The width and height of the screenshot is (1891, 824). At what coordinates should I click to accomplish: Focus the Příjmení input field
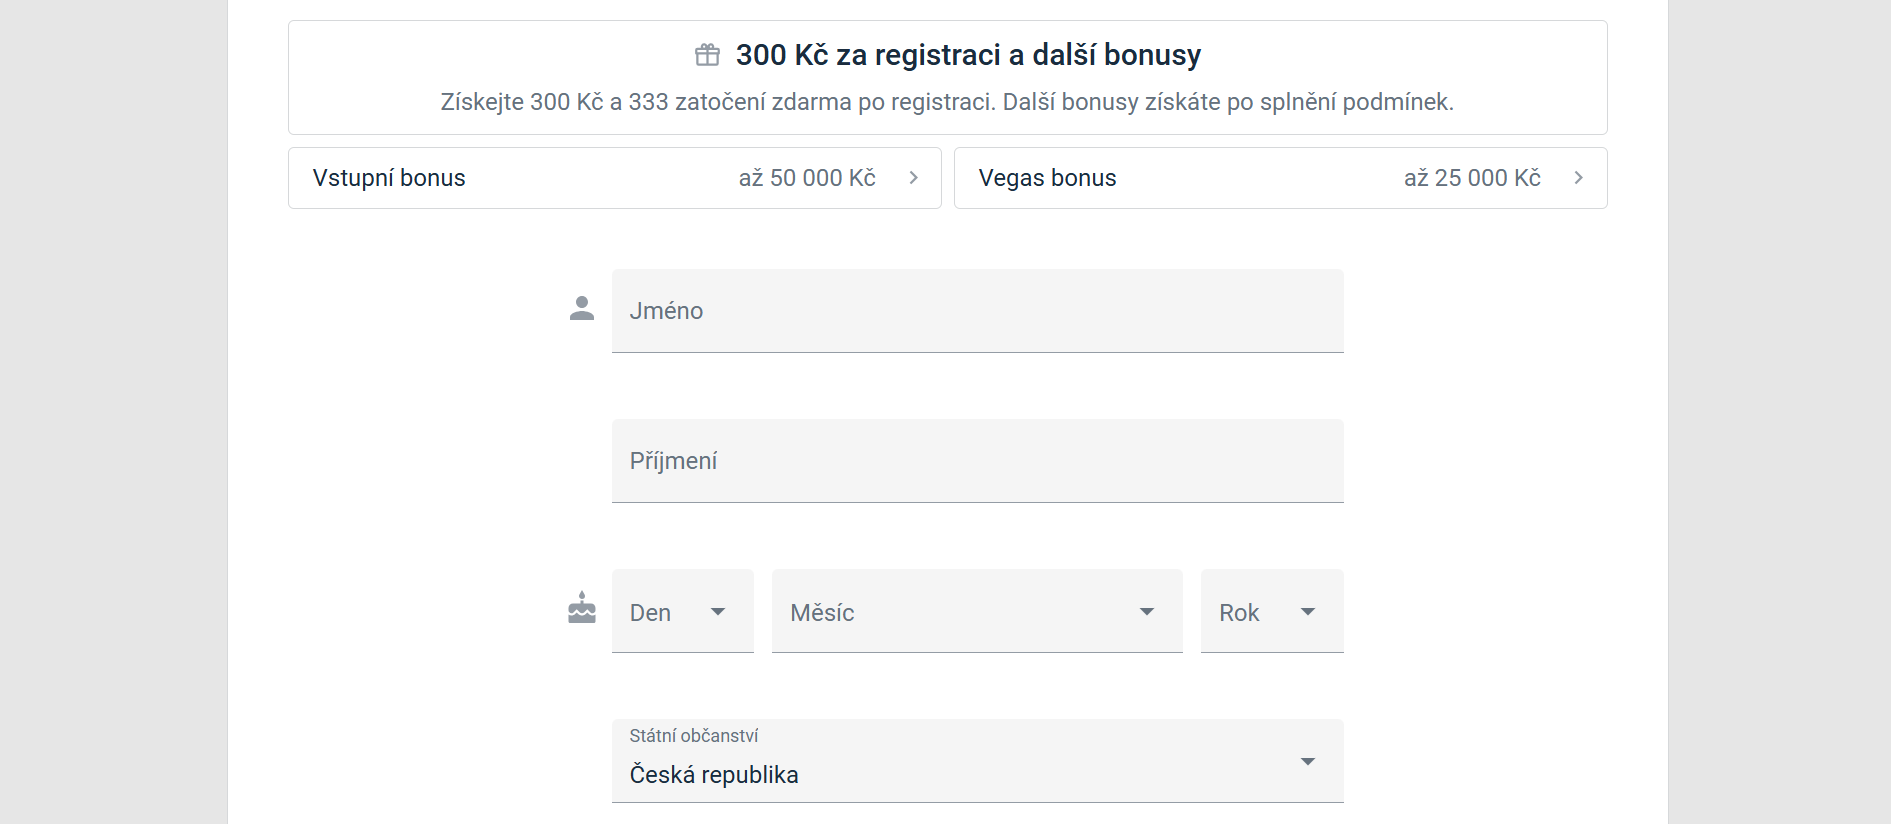(978, 461)
